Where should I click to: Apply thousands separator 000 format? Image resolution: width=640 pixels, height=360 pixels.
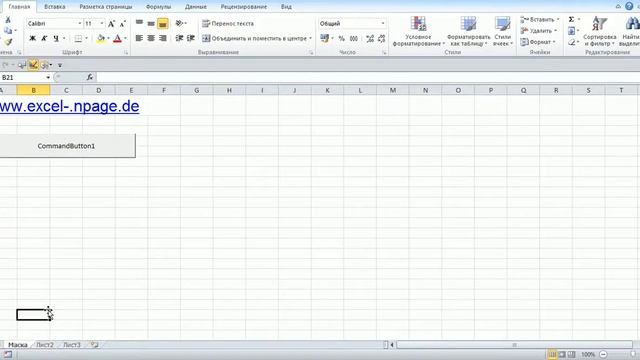(354, 39)
